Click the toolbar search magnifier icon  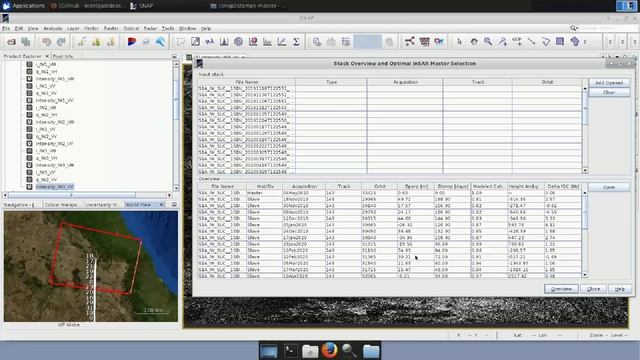[573, 28]
